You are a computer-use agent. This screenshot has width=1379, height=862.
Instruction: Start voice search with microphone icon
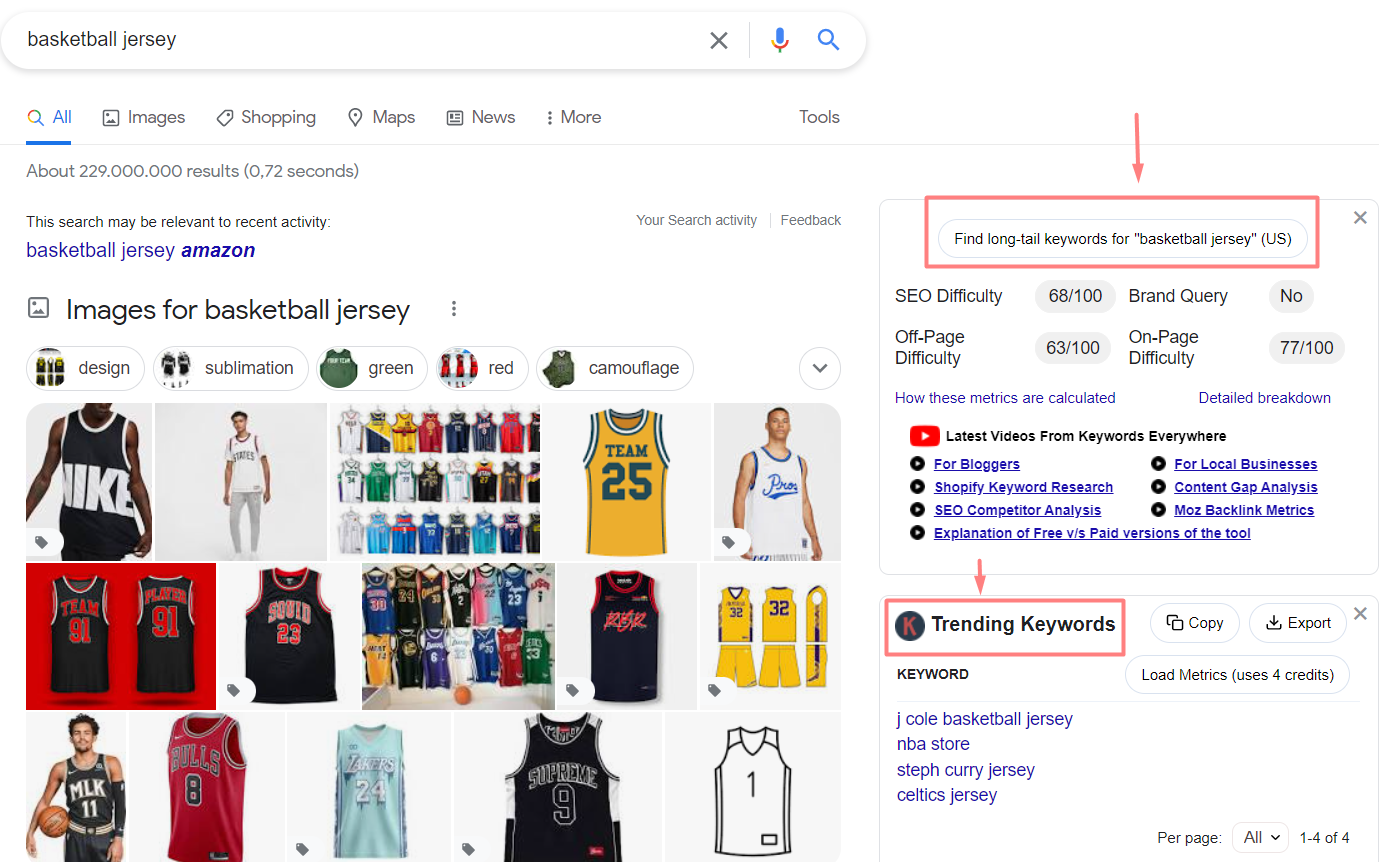point(780,40)
